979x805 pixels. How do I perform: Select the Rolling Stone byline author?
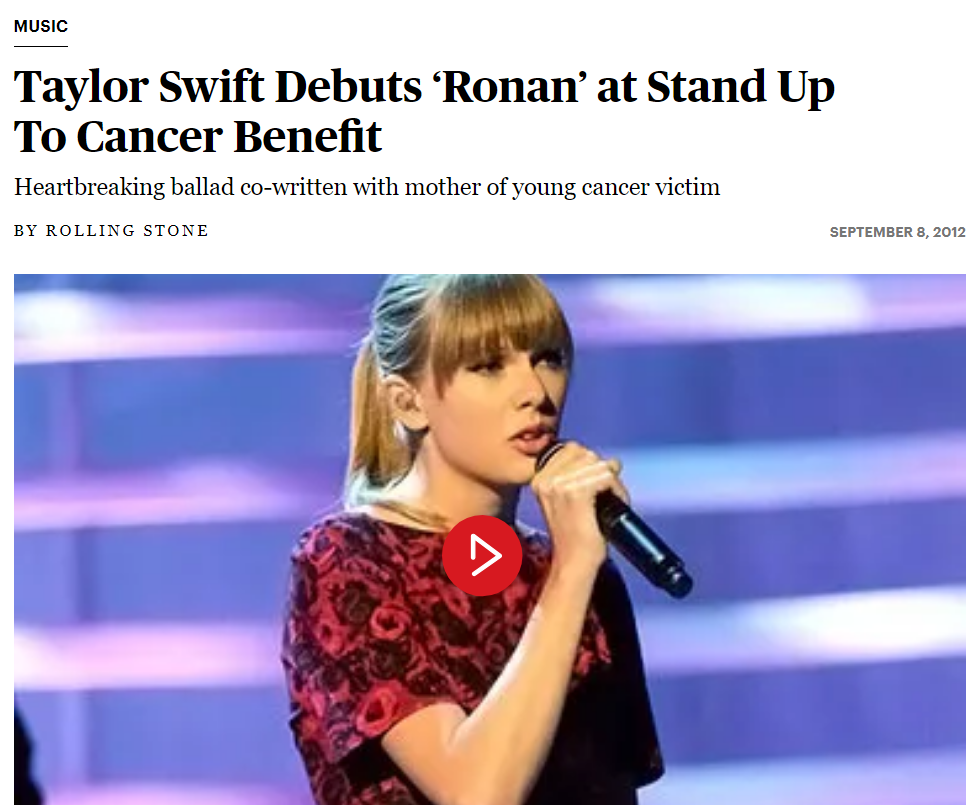127,230
